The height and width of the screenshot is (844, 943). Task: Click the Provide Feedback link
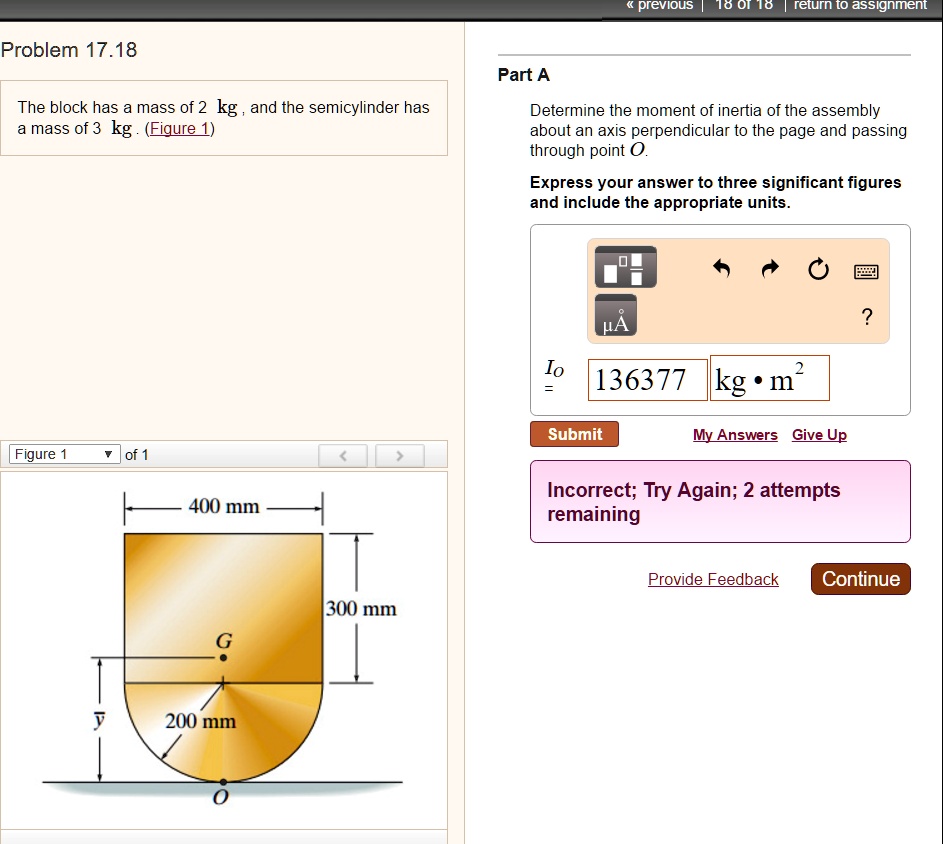pos(713,579)
